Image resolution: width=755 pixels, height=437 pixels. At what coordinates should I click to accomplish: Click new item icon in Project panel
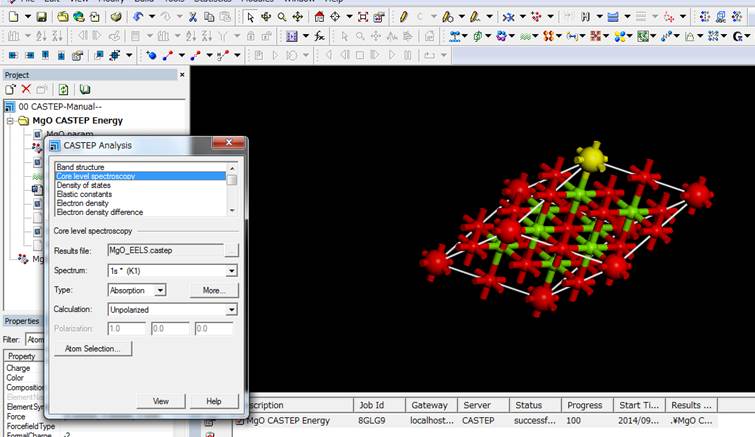pyautogui.click(x=10, y=89)
